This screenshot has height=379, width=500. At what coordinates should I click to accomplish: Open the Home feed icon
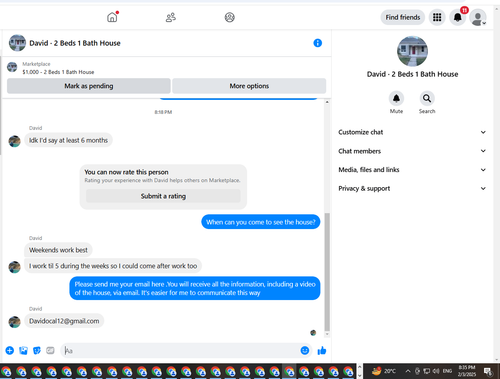(112, 17)
